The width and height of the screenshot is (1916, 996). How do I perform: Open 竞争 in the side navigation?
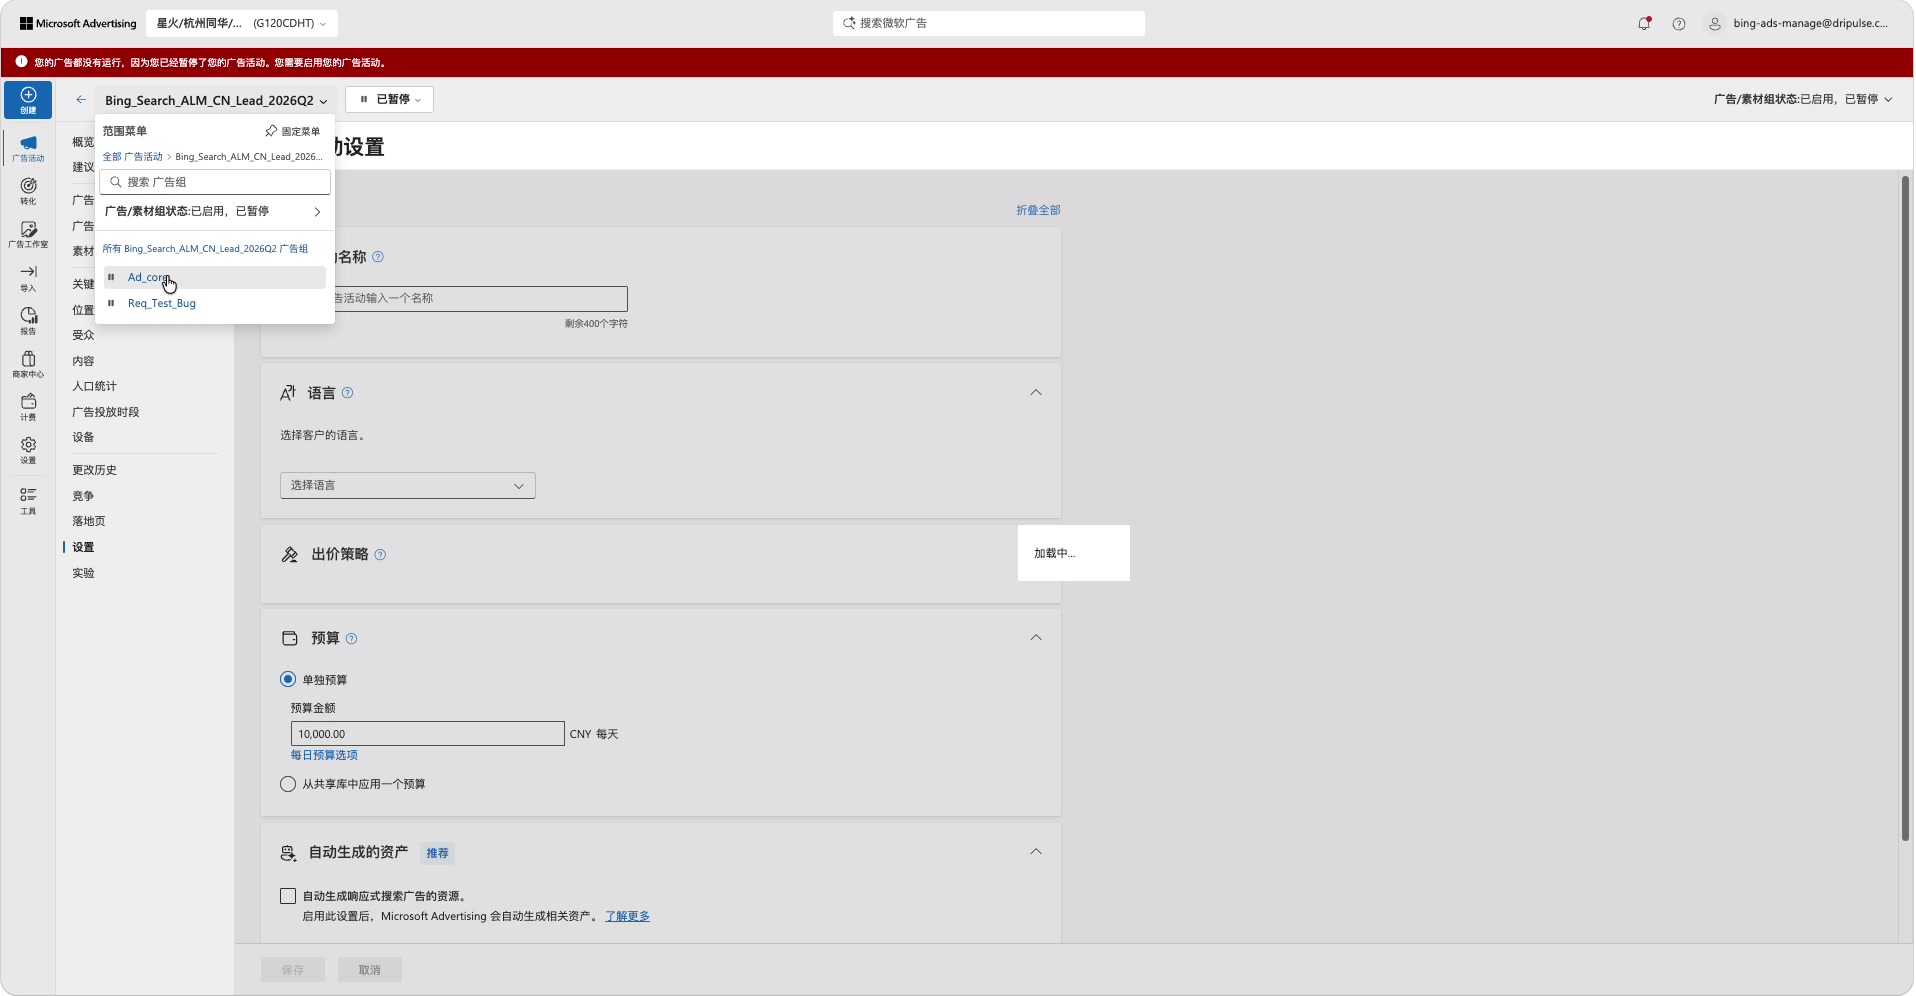pyautogui.click(x=83, y=496)
